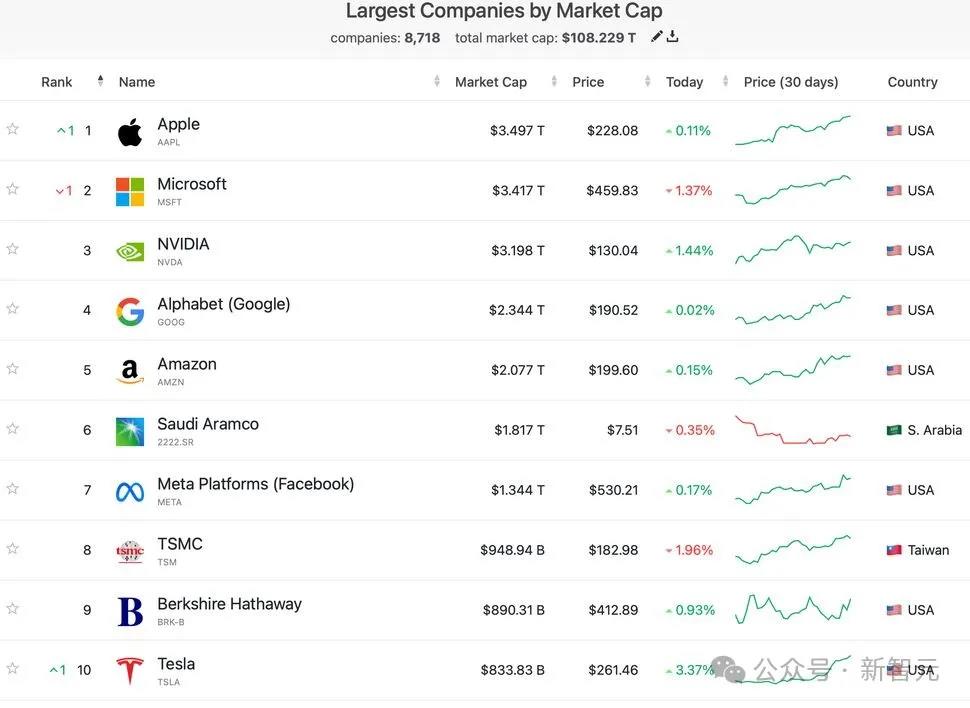Viewport: 970px width, 708px height.
Task: Toggle the favorite star for Apple
Action: point(13,129)
